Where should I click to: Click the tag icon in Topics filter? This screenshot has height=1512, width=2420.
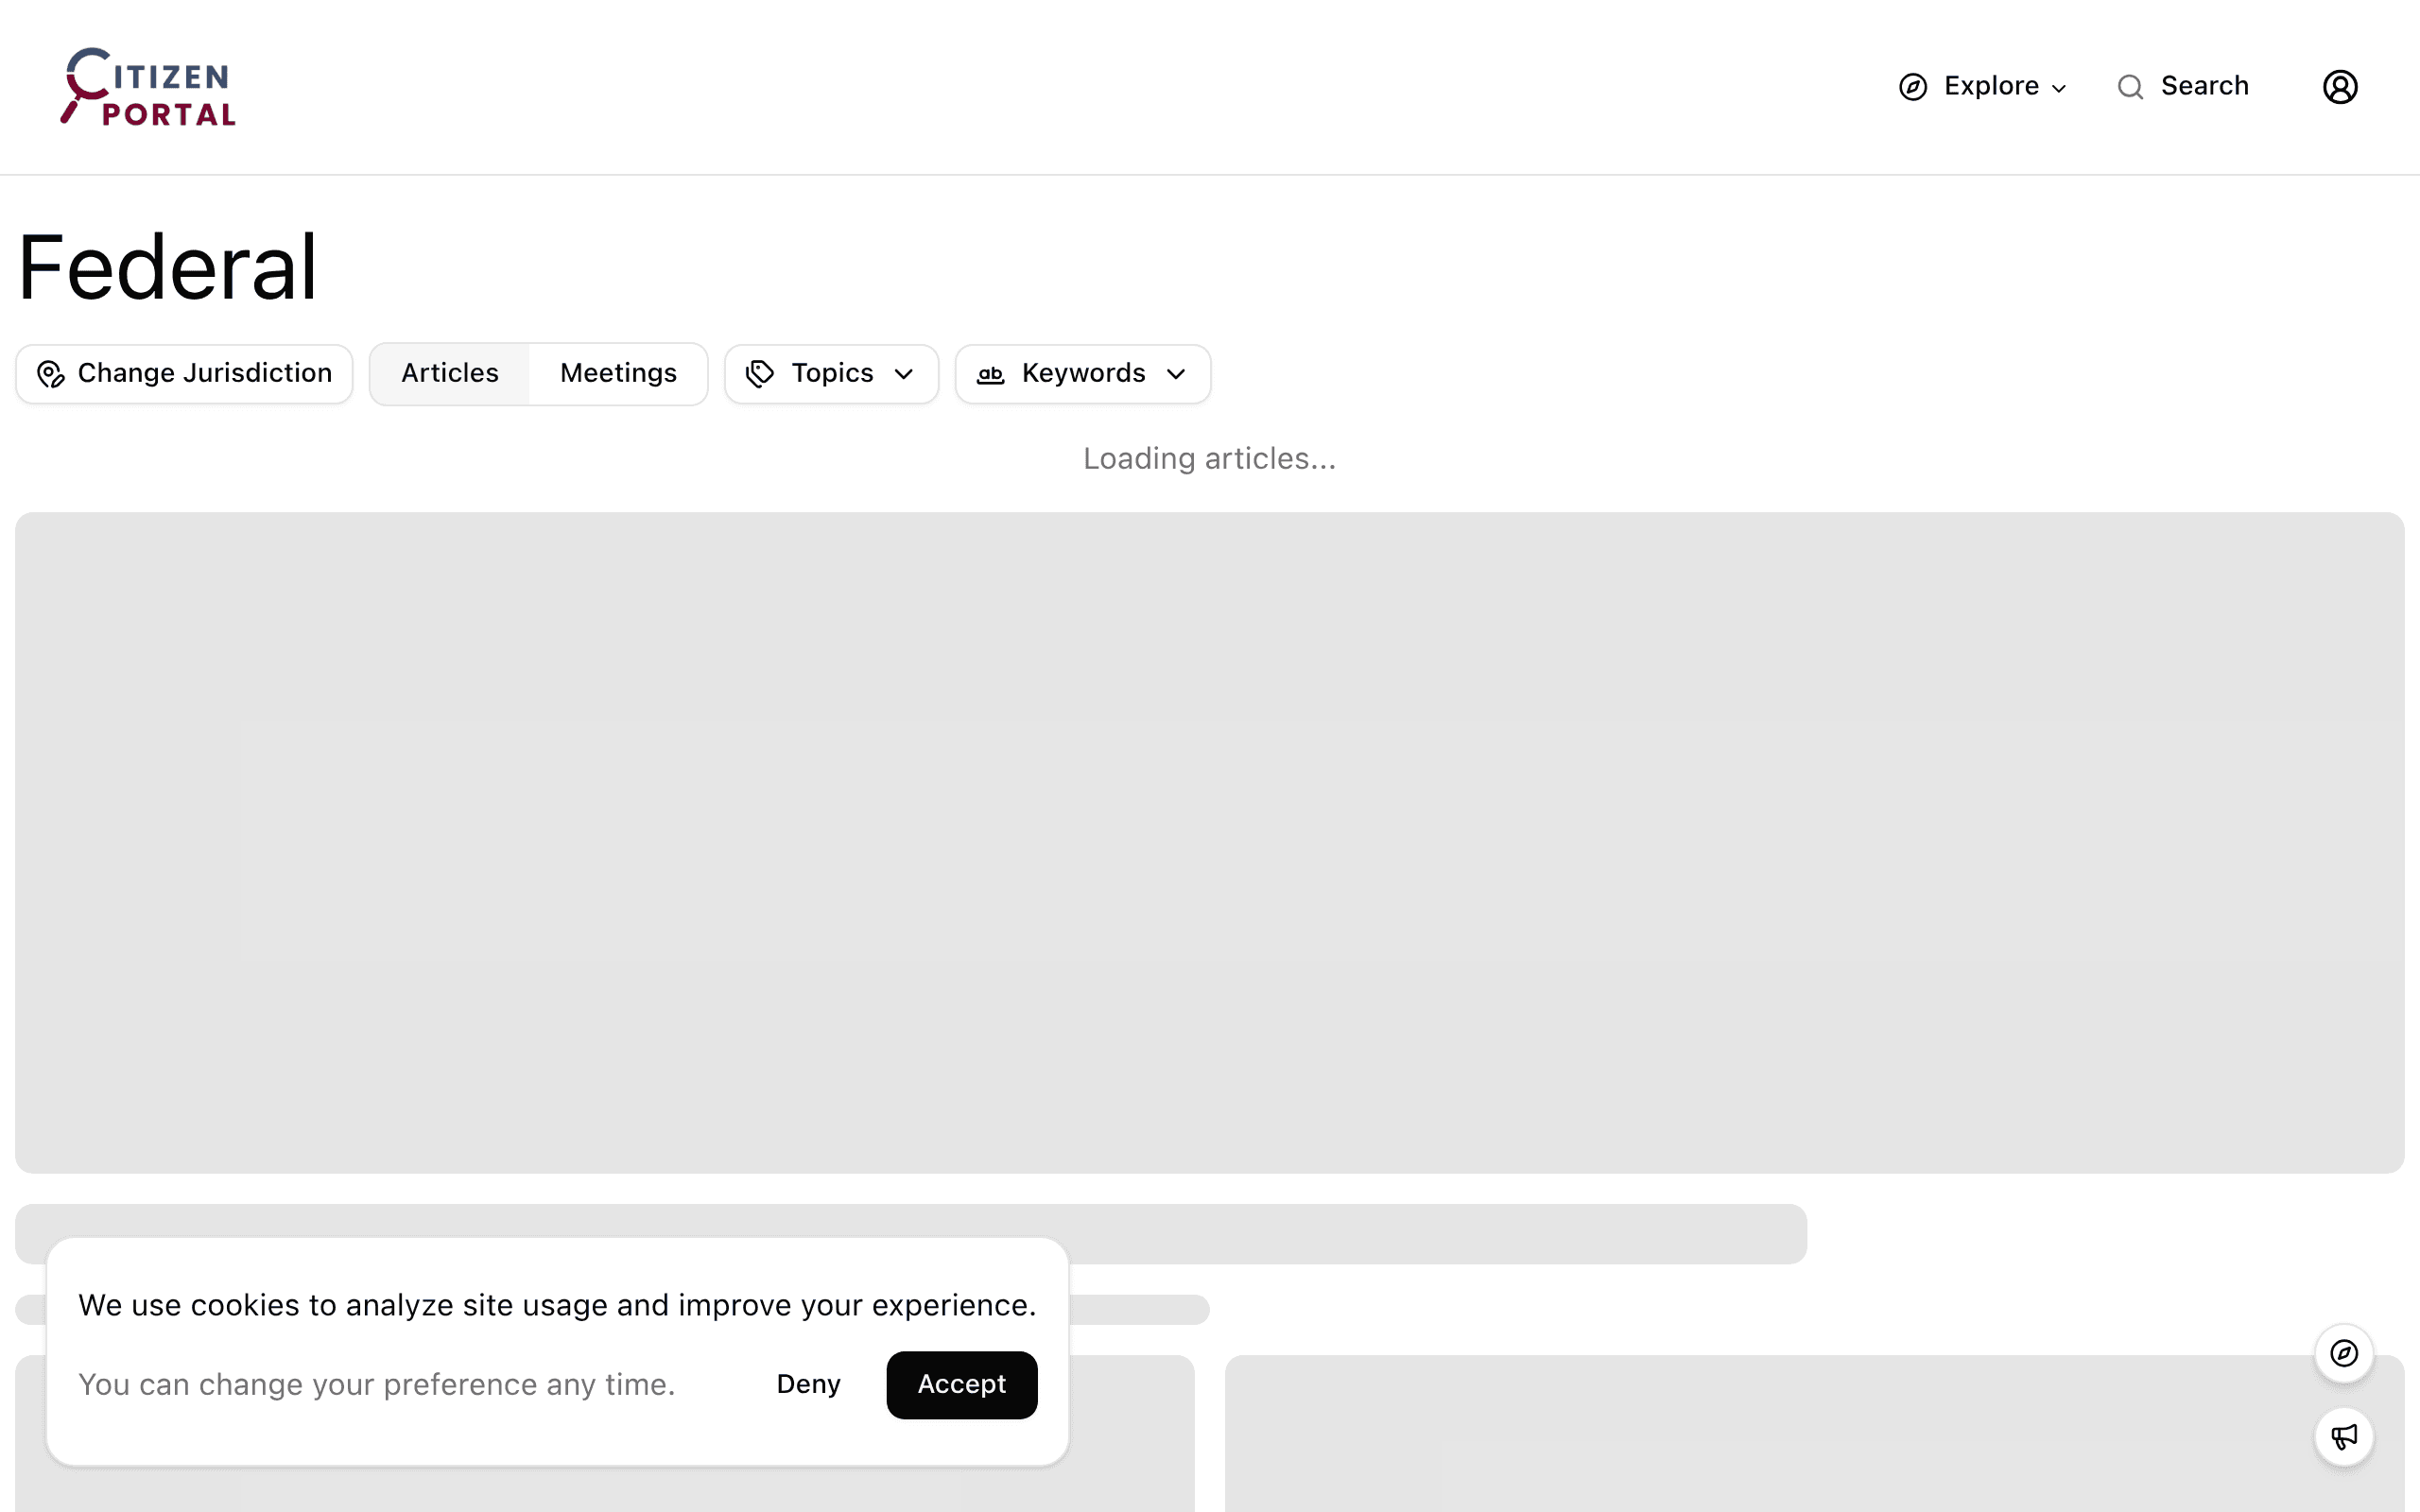760,374
